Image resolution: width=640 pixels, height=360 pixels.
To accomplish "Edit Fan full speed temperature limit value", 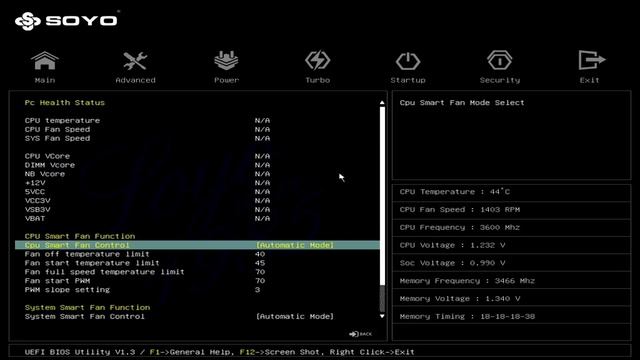I will tap(260, 272).
